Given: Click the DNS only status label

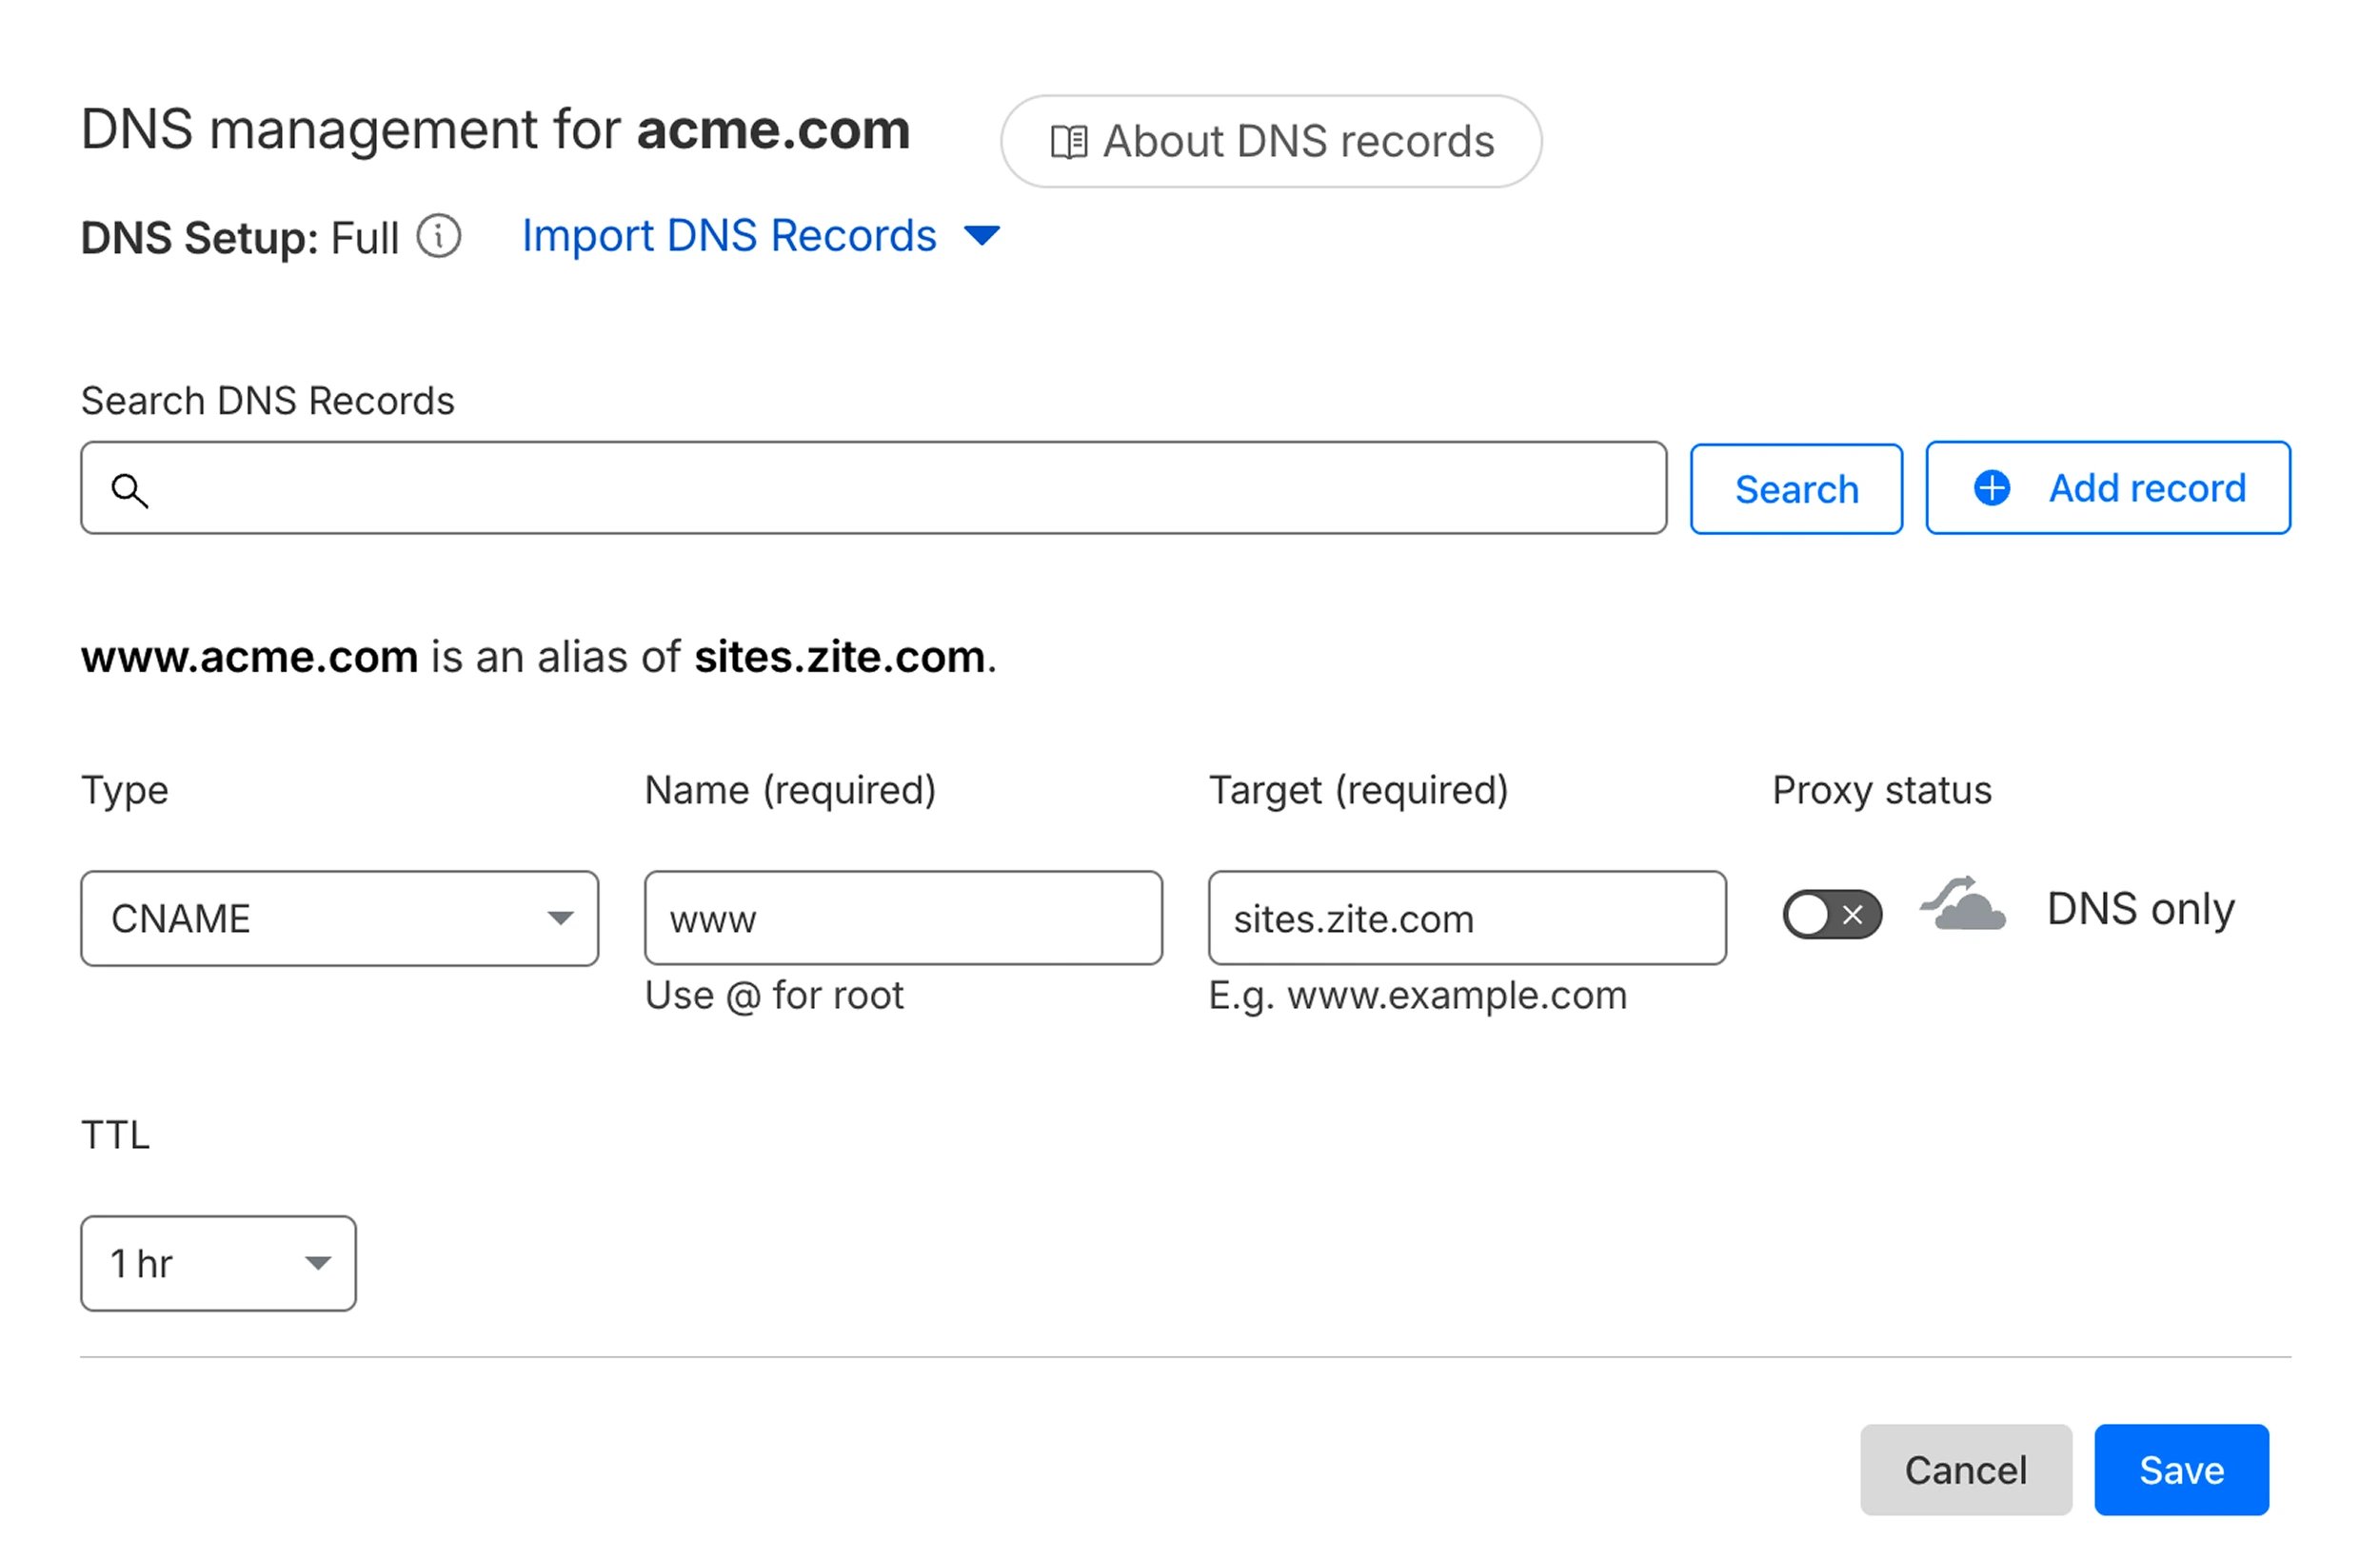Looking at the screenshot, I should click(x=2141, y=910).
